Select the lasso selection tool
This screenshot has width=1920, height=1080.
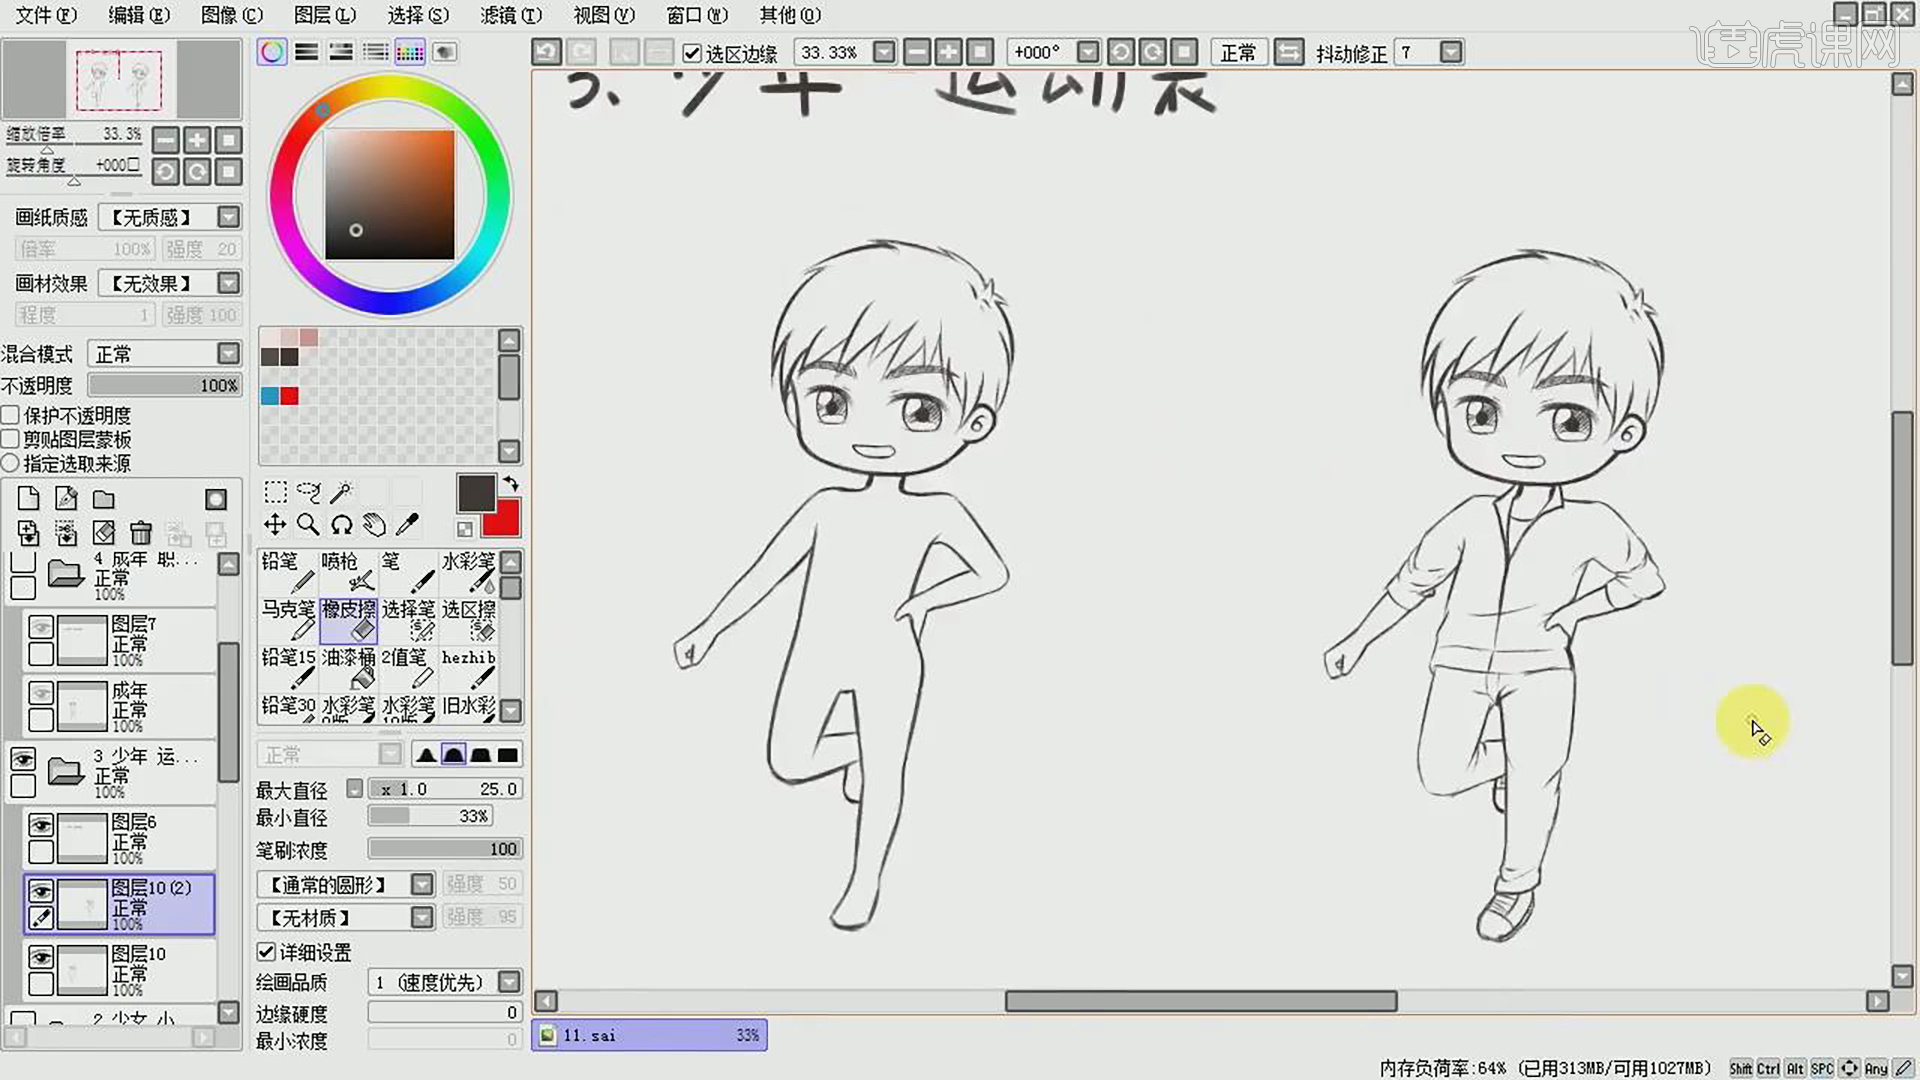308,492
